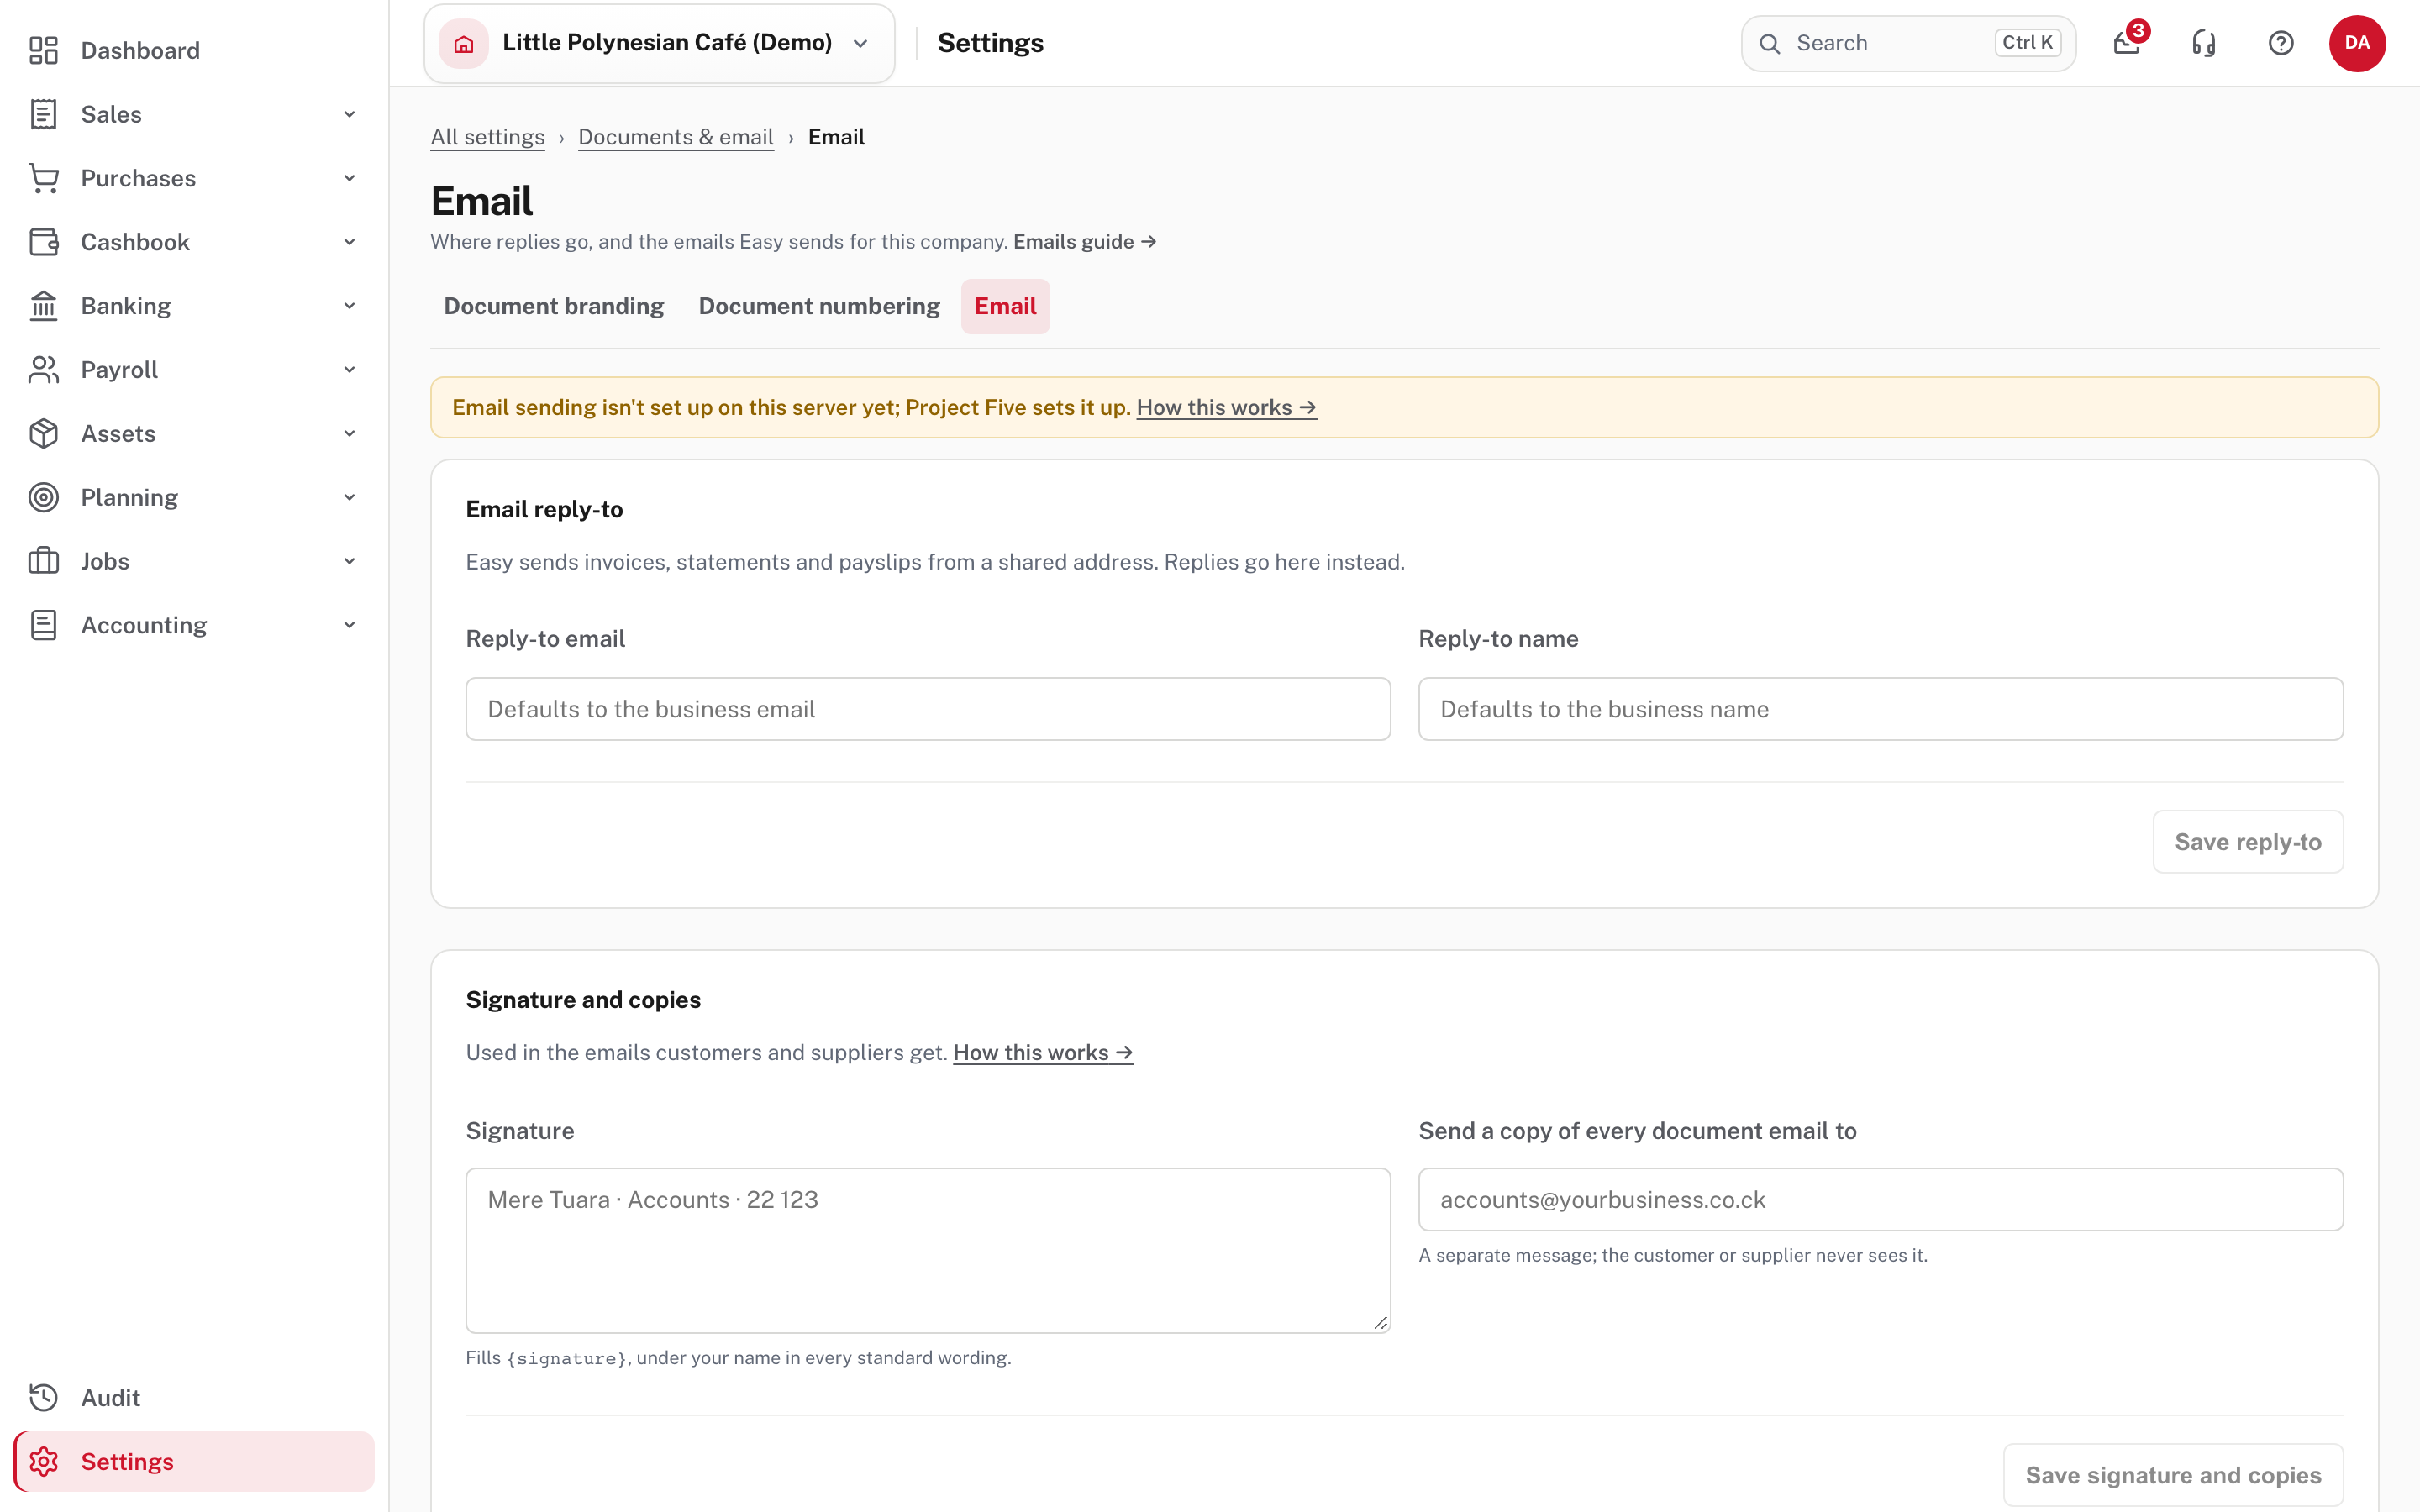Click the Audit history icon
Image resolution: width=2420 pixels, height=1512 pixels.
point(43,1398)
